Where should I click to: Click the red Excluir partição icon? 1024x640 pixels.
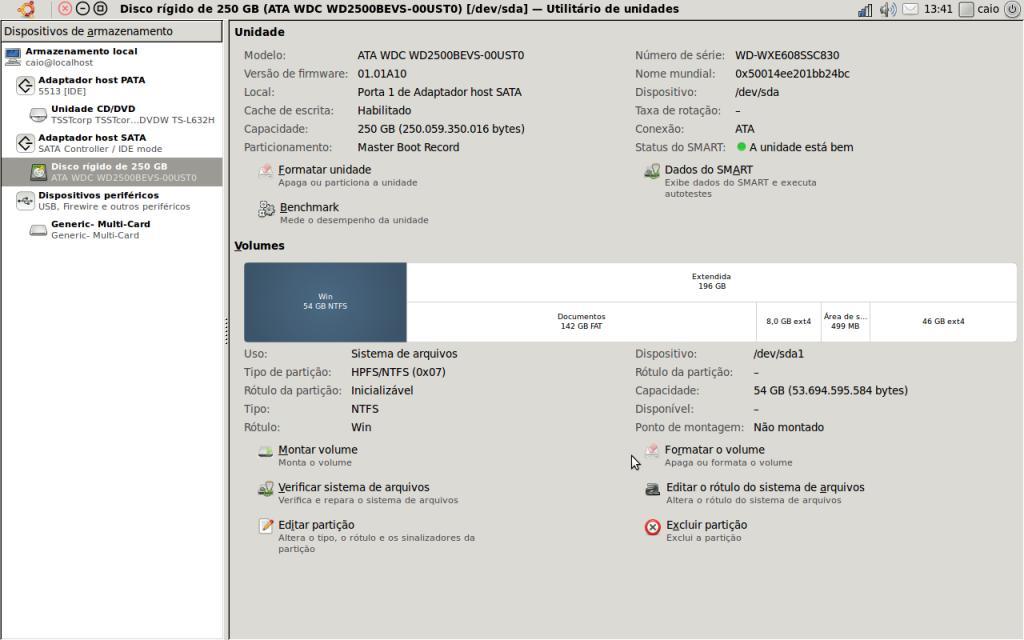click(x=652, y=526)
